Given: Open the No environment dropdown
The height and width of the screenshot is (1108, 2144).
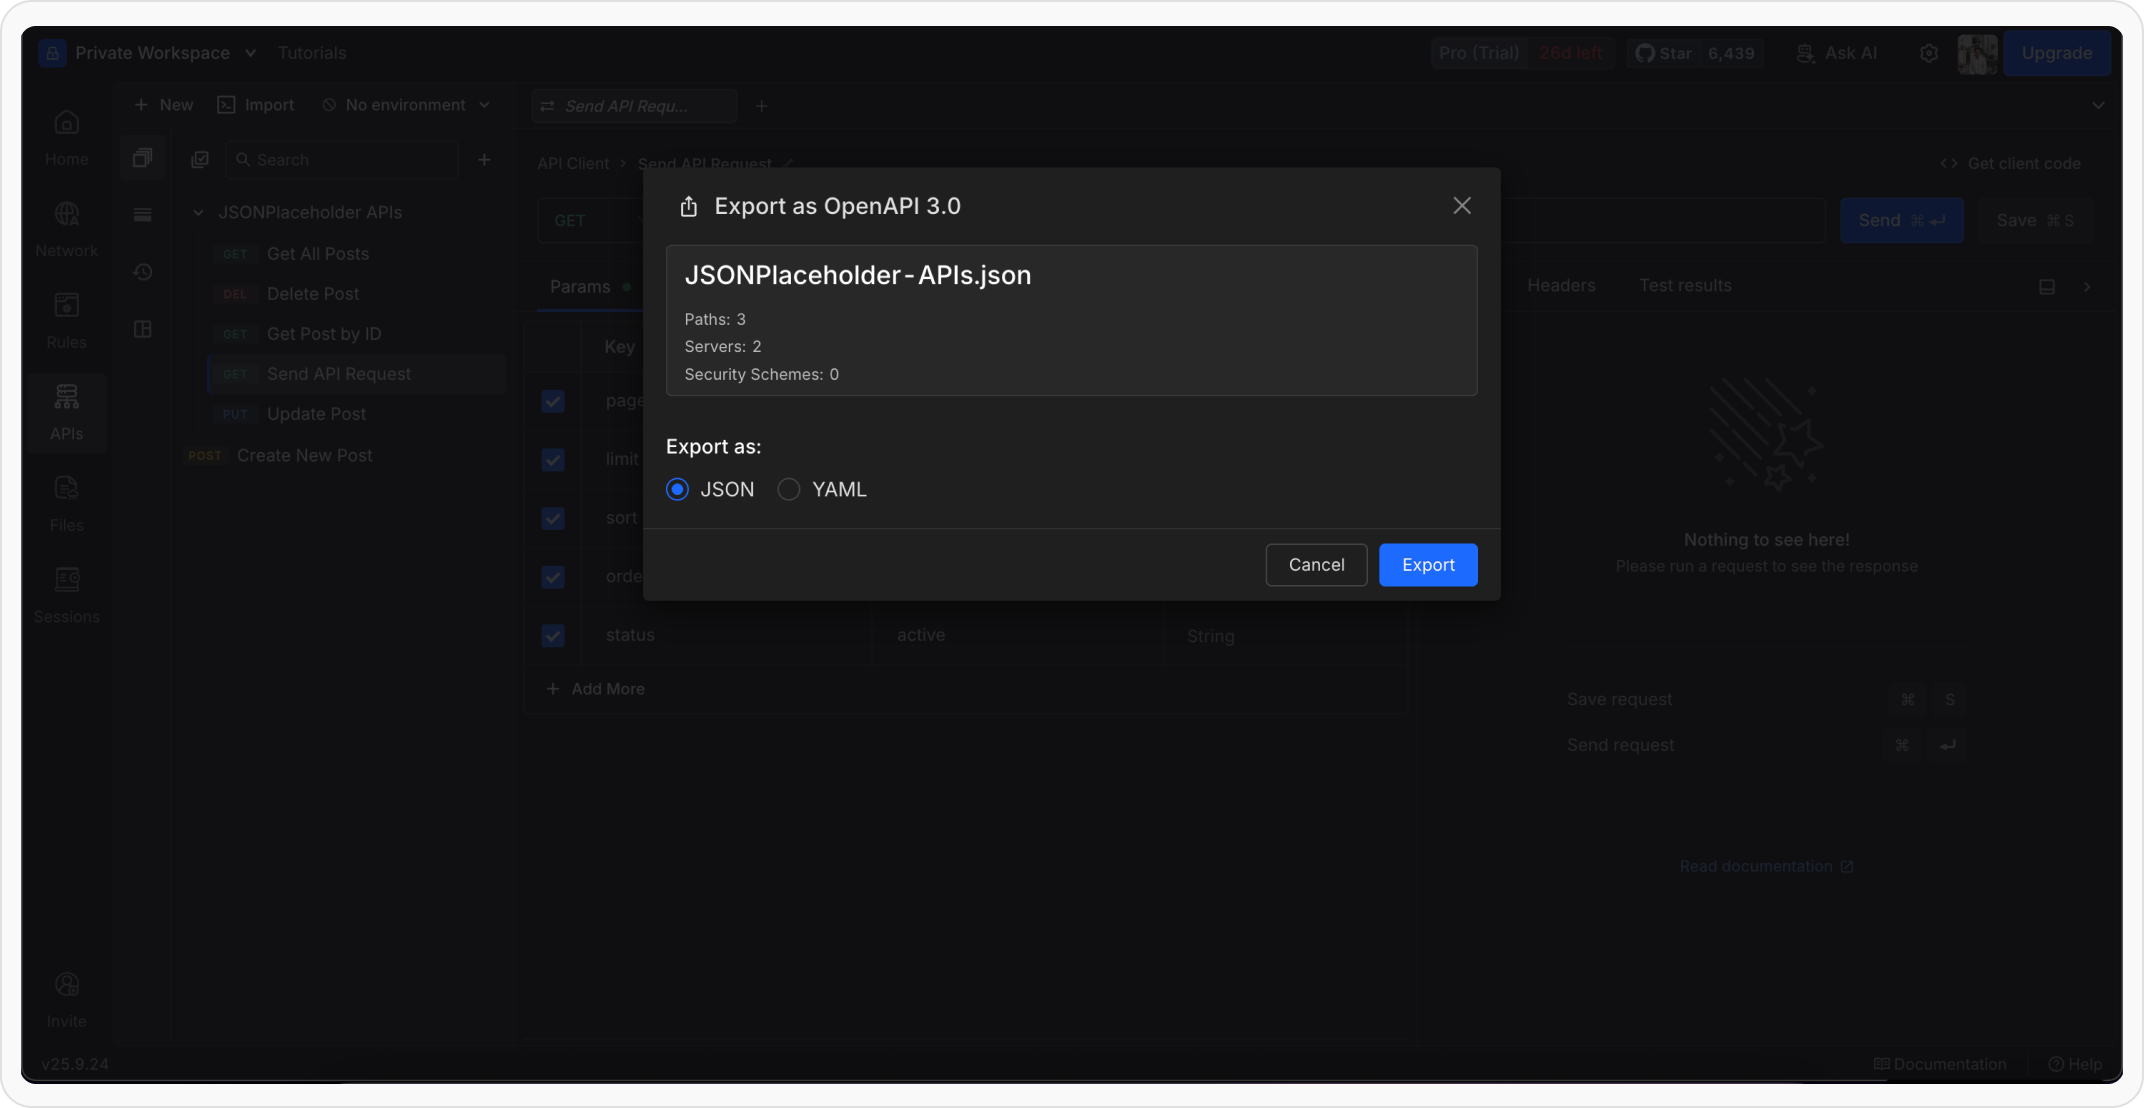Looking at the screenshot, I should pyautogui.click(x=405, y=104).
